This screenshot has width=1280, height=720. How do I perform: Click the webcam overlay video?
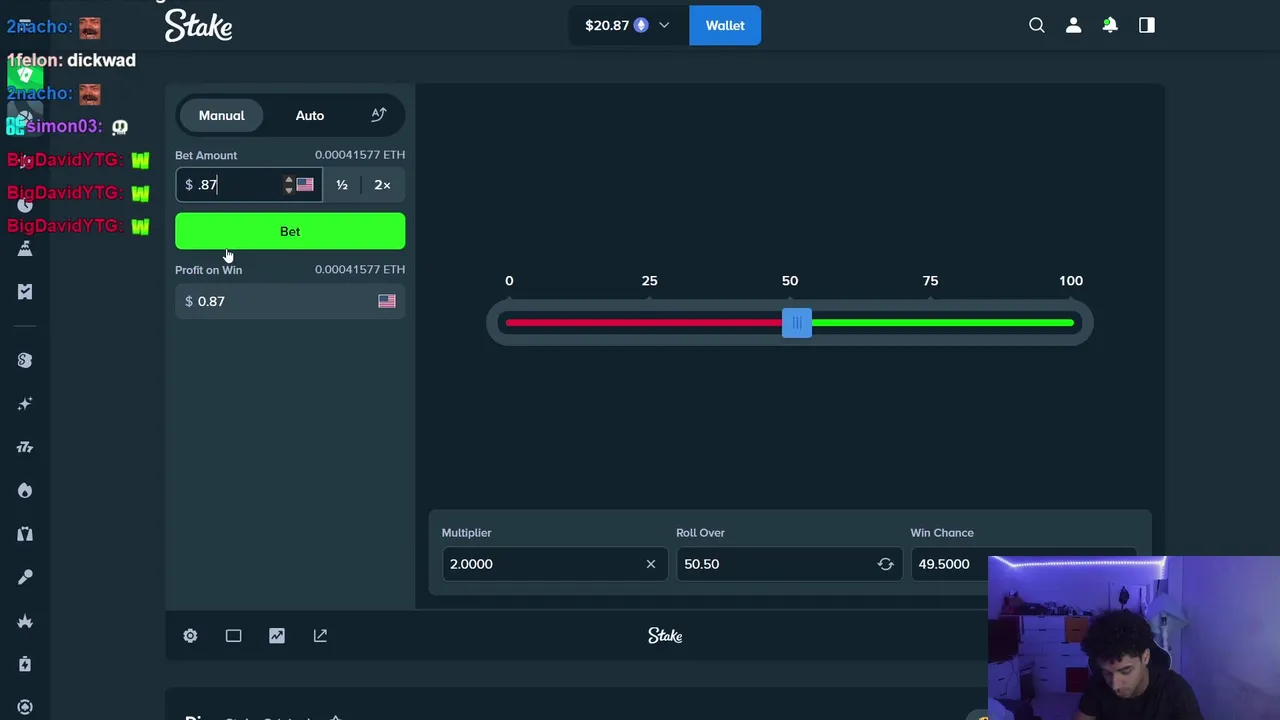[x=1133, y=638]
